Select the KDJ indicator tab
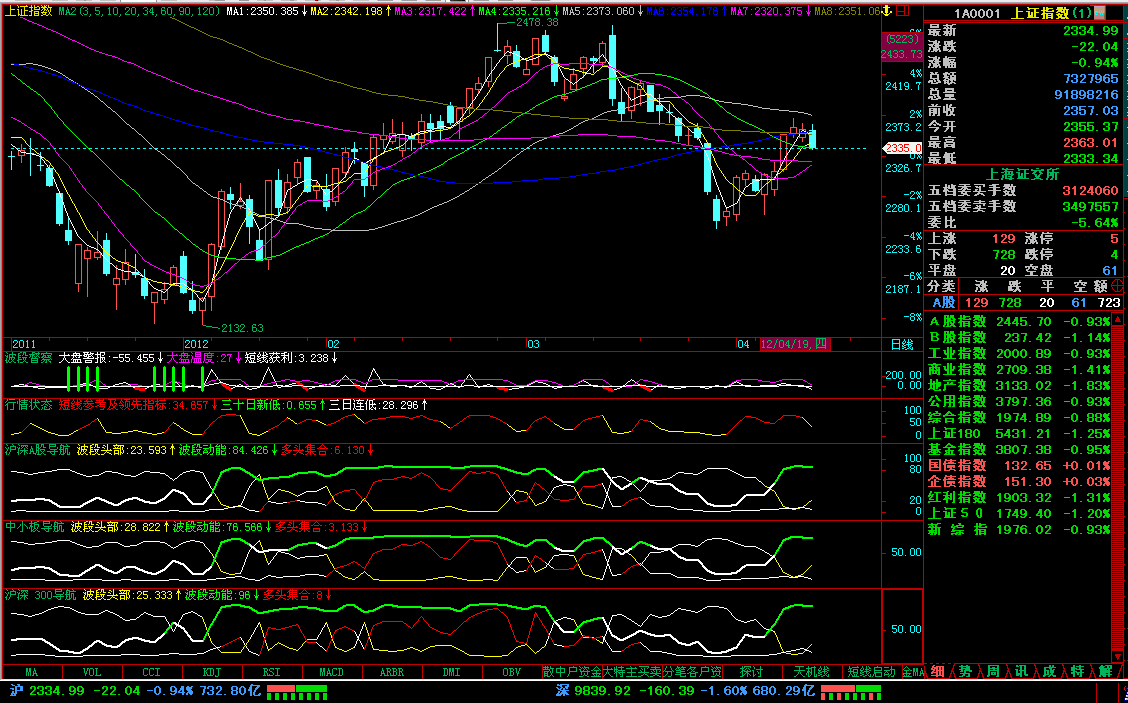This screenshot has width=1128, height=703. coord(212,672)
